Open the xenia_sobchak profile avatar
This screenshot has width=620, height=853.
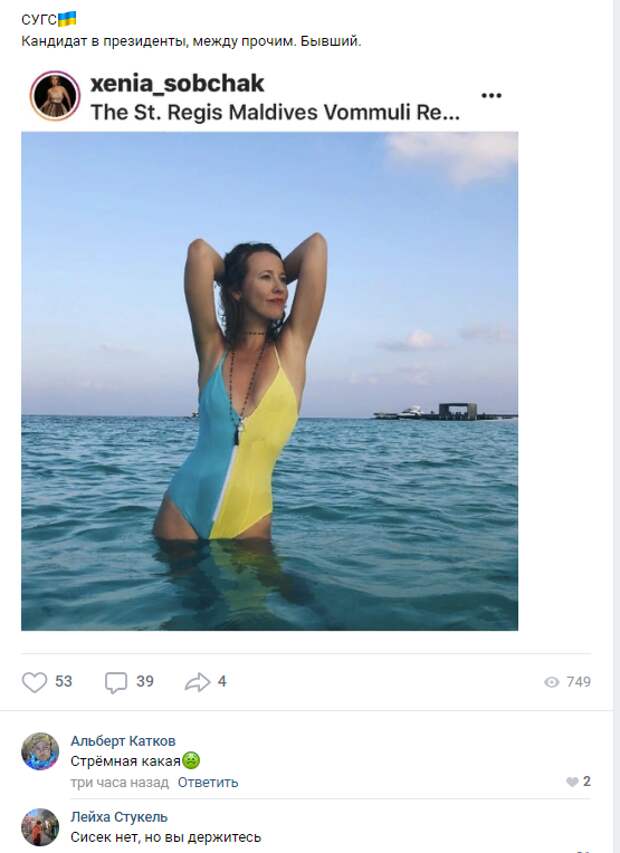click(x=55, y=96)
